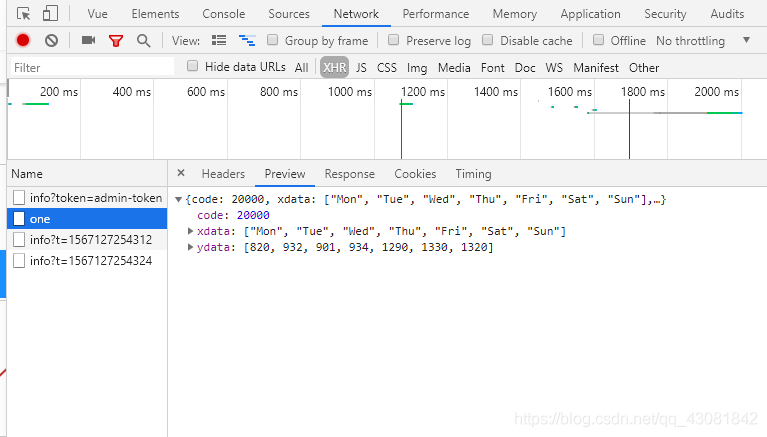Select the info?t=1567127254324 request
The width and height of the screenshot is (767, 437).
(87, 260)
